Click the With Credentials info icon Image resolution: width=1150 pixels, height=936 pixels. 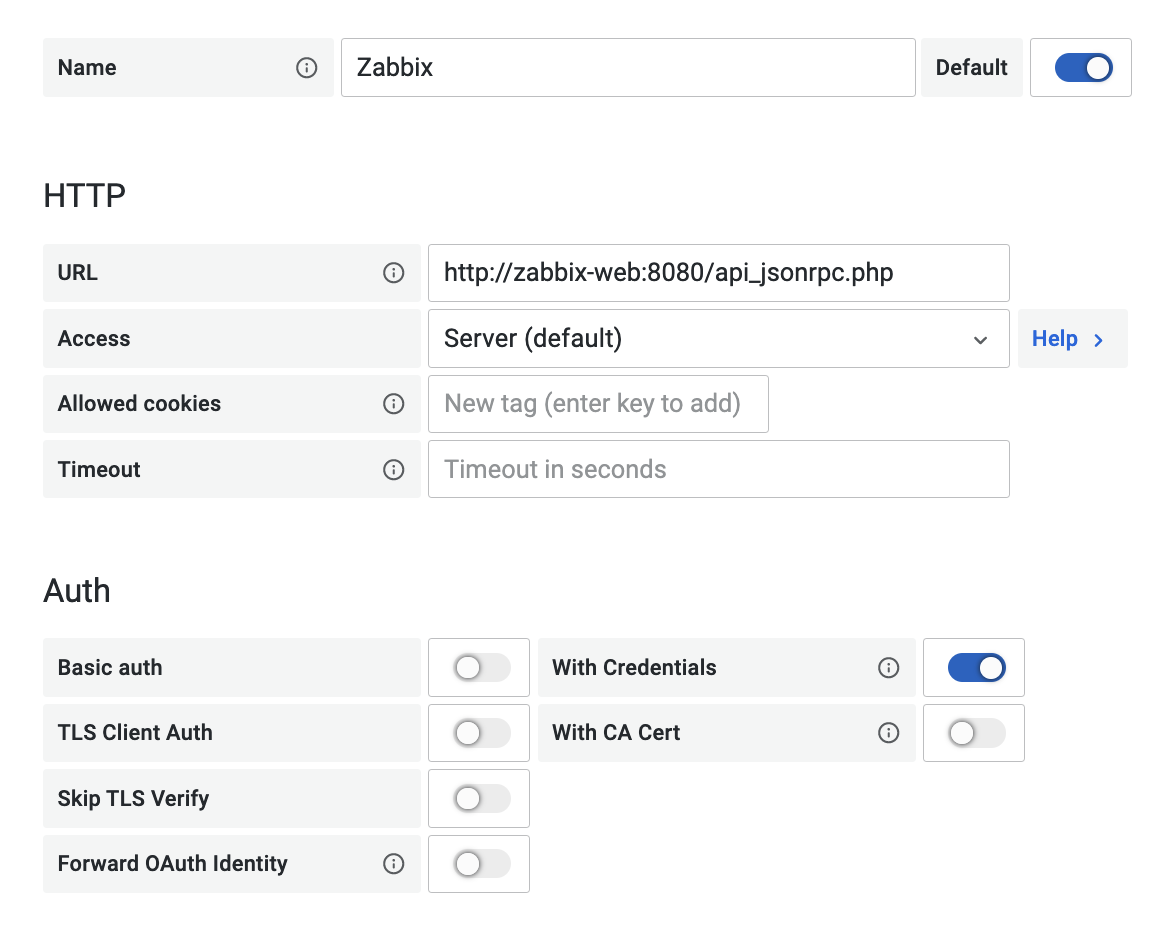point(888,668)
